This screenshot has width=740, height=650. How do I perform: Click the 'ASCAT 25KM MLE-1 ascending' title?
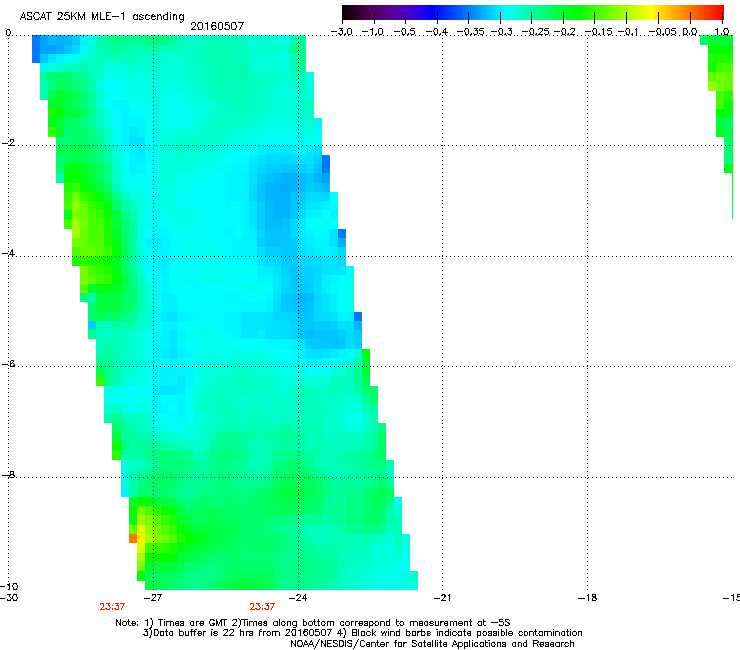coord(102,17)
